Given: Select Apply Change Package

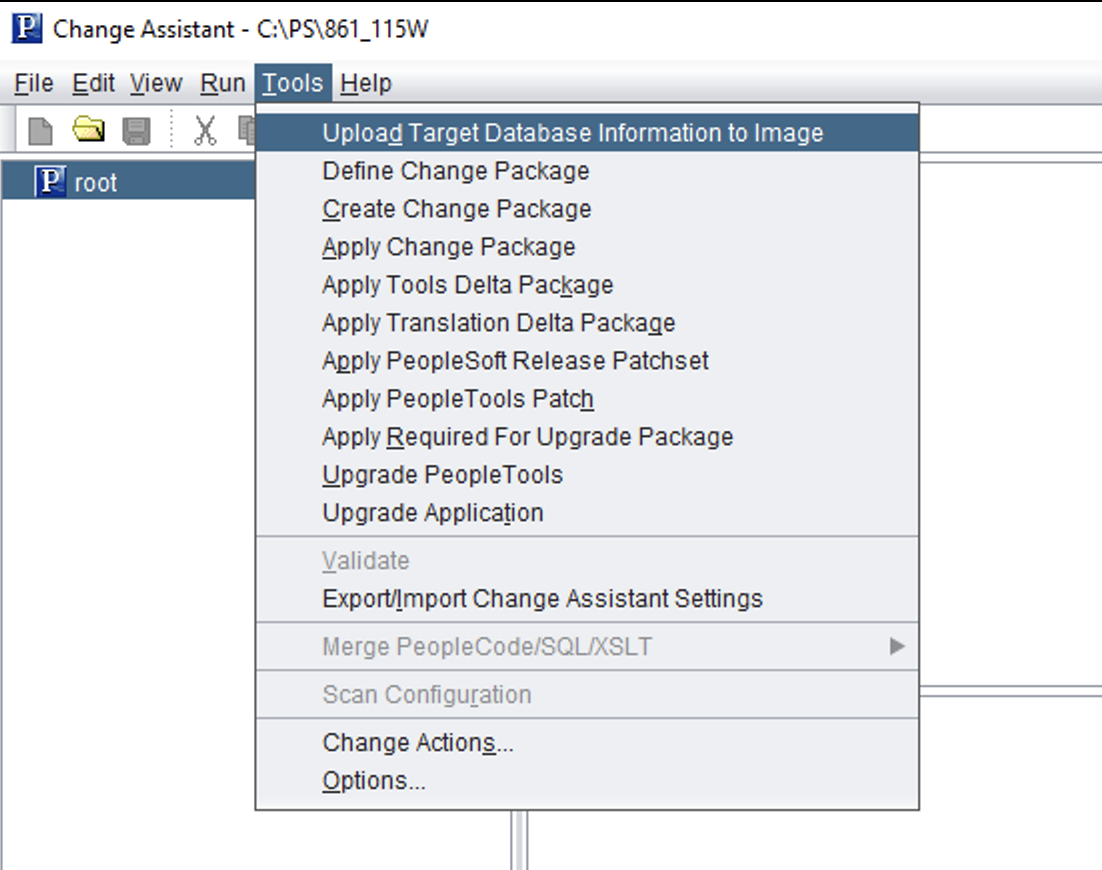Looking at the screenshot, I should tap(448, 246).
